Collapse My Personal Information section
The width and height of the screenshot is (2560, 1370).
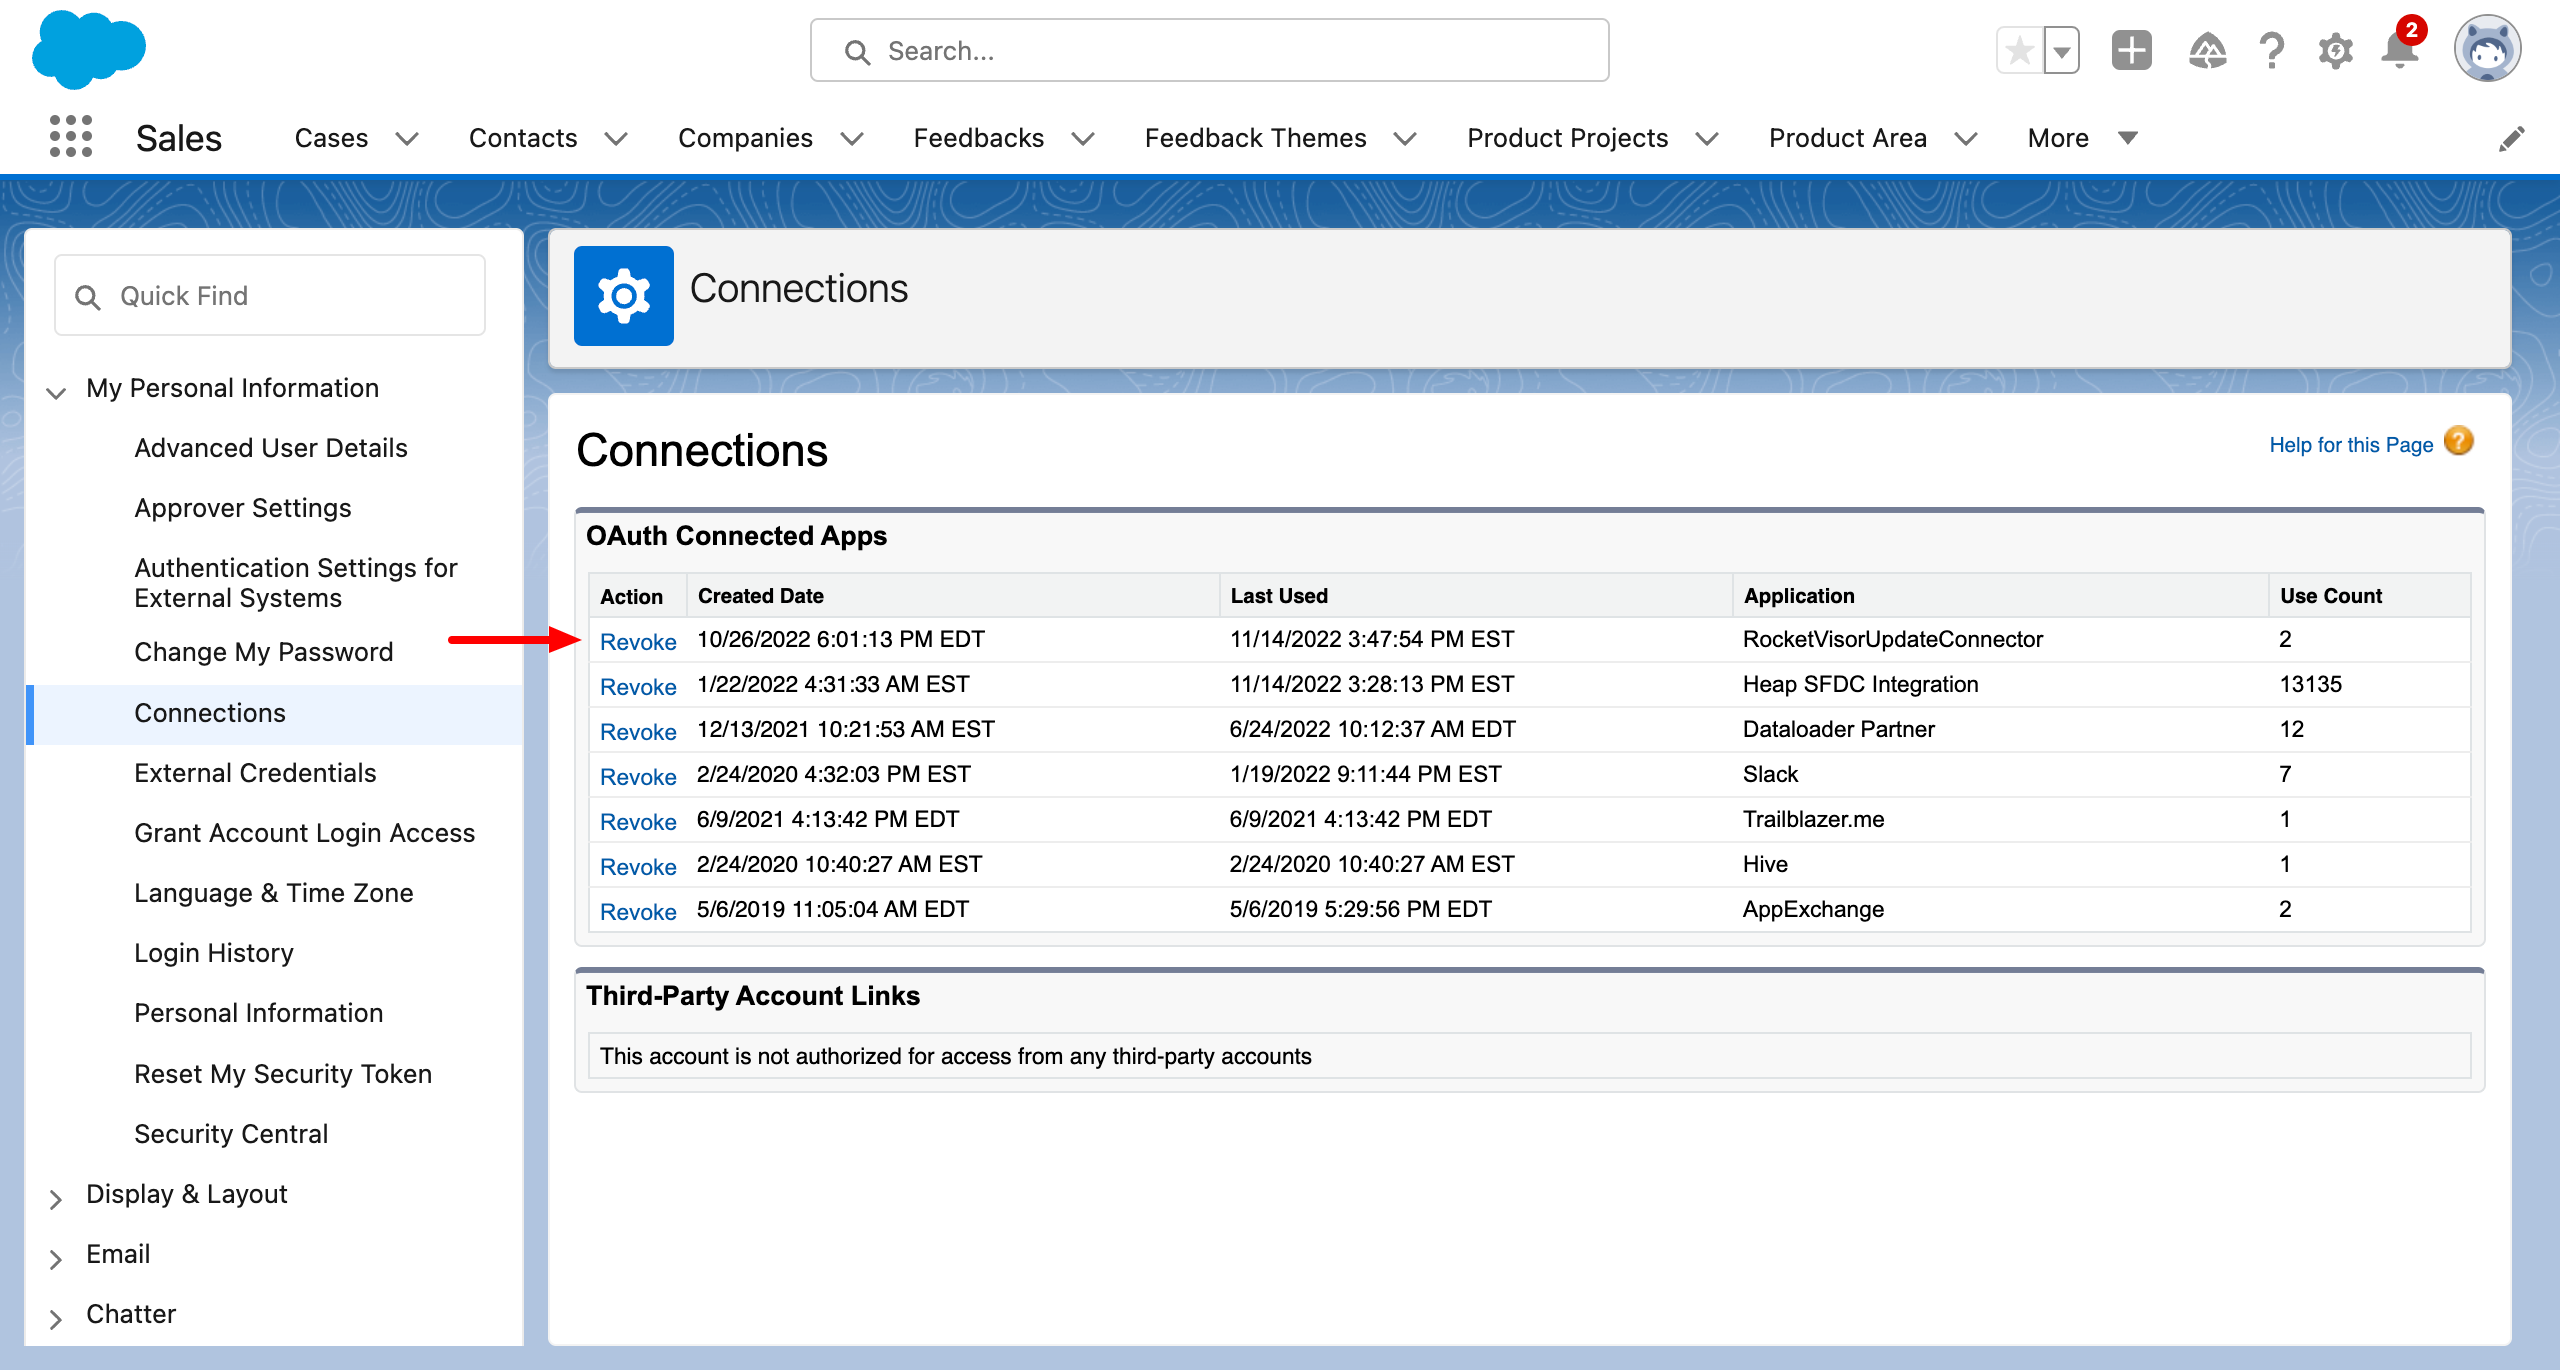tap(56, 391)
